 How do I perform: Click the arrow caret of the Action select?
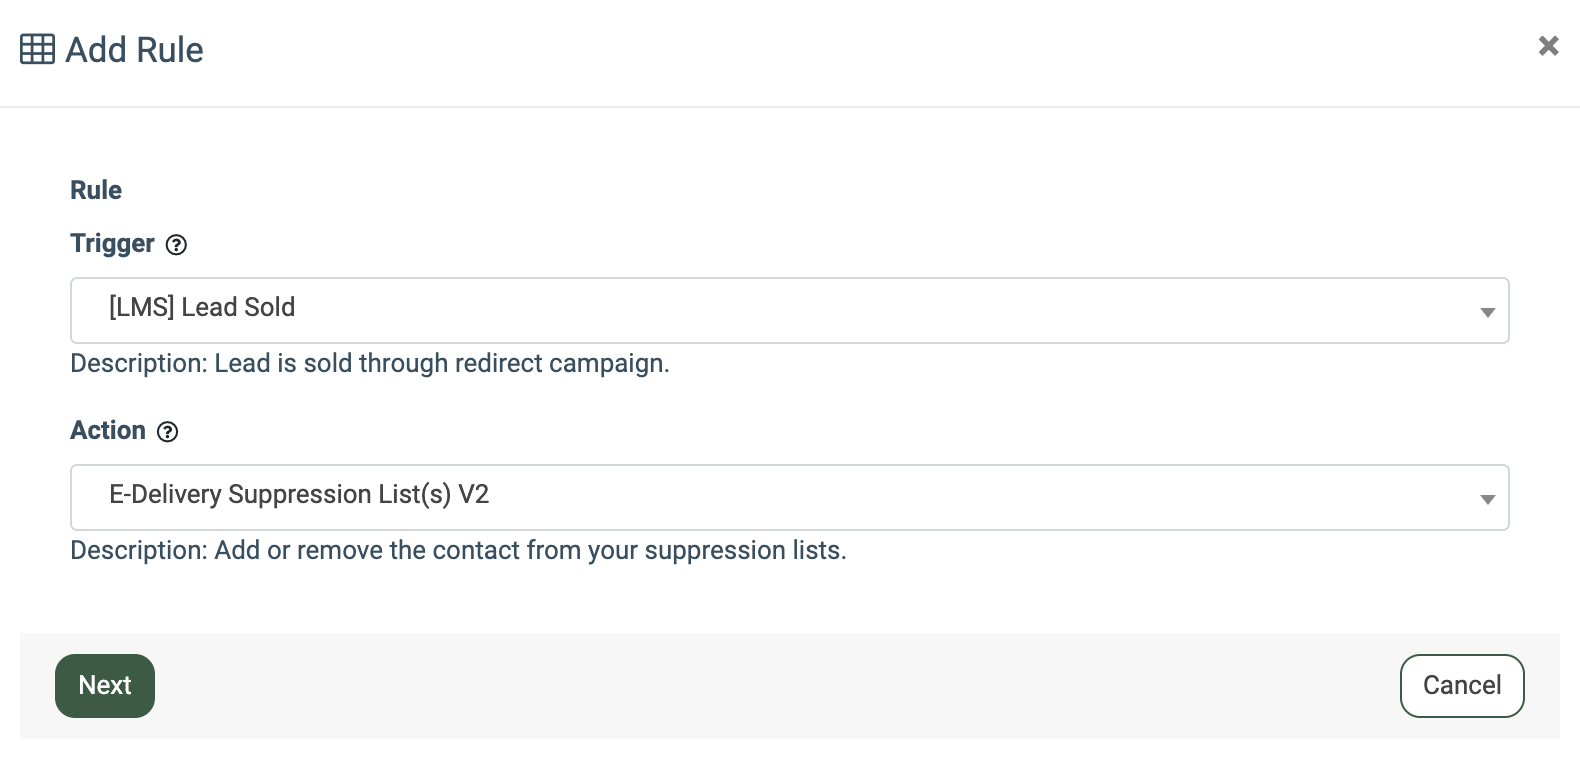click(1487, 500)
